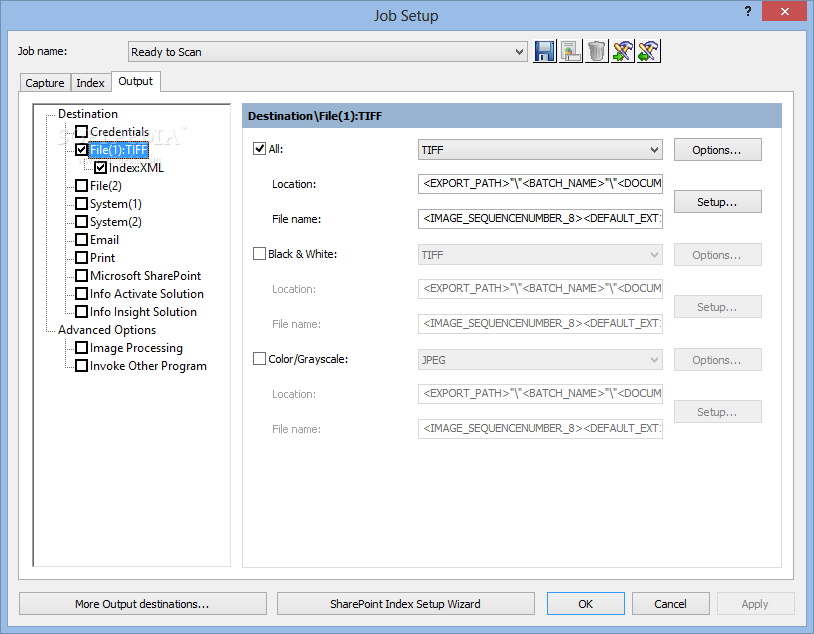Toggle the File(1):TIFF destination checkbox

(82, 150)
